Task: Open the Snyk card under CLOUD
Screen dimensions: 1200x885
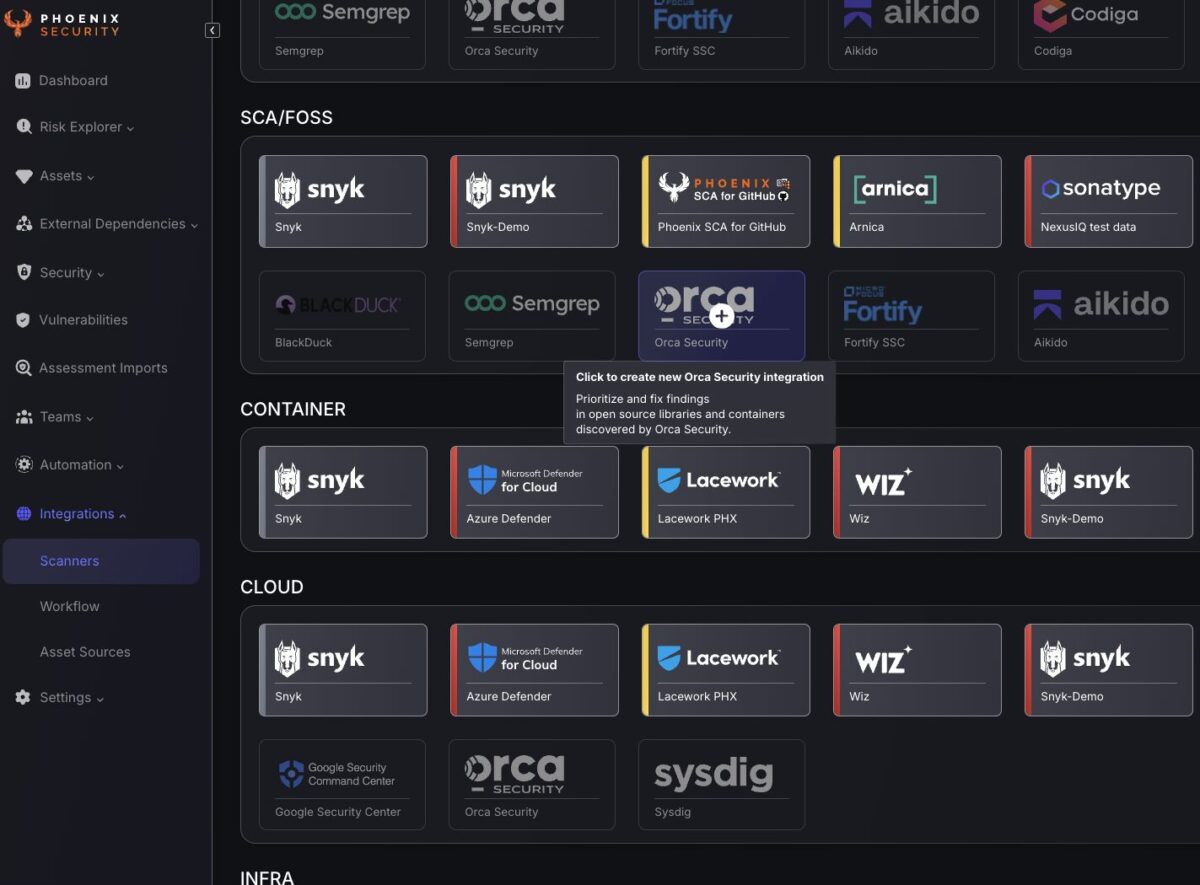Action: coord(343,670)
